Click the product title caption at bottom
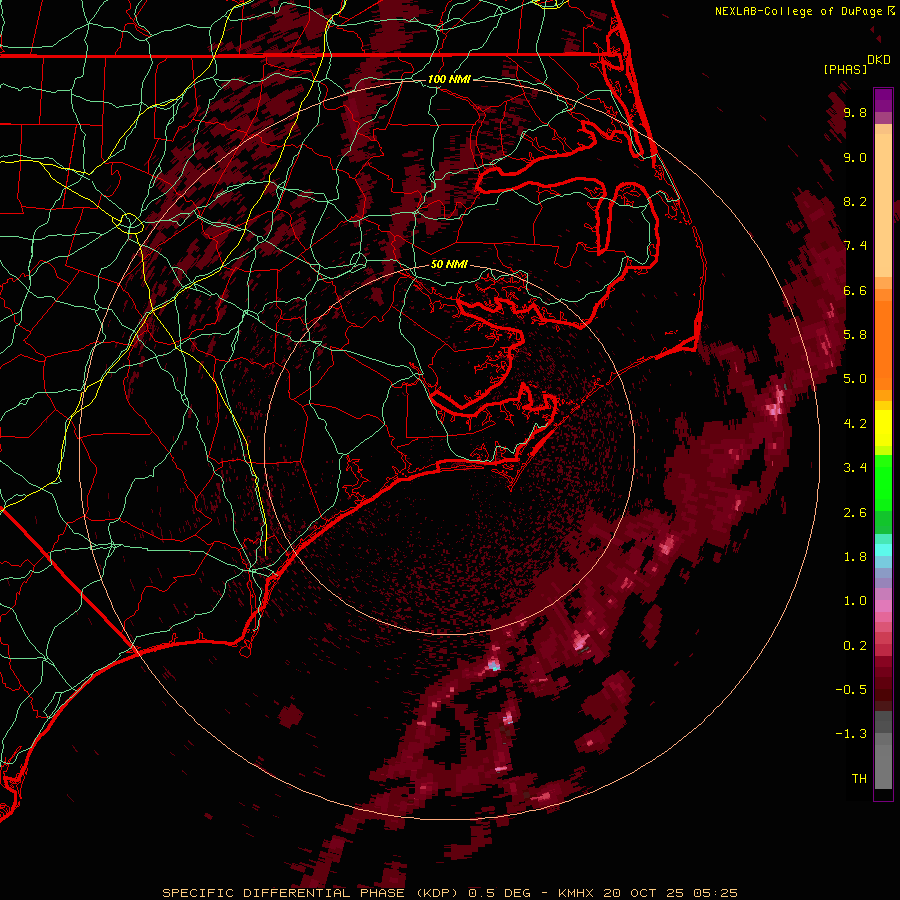 point(449,893)
